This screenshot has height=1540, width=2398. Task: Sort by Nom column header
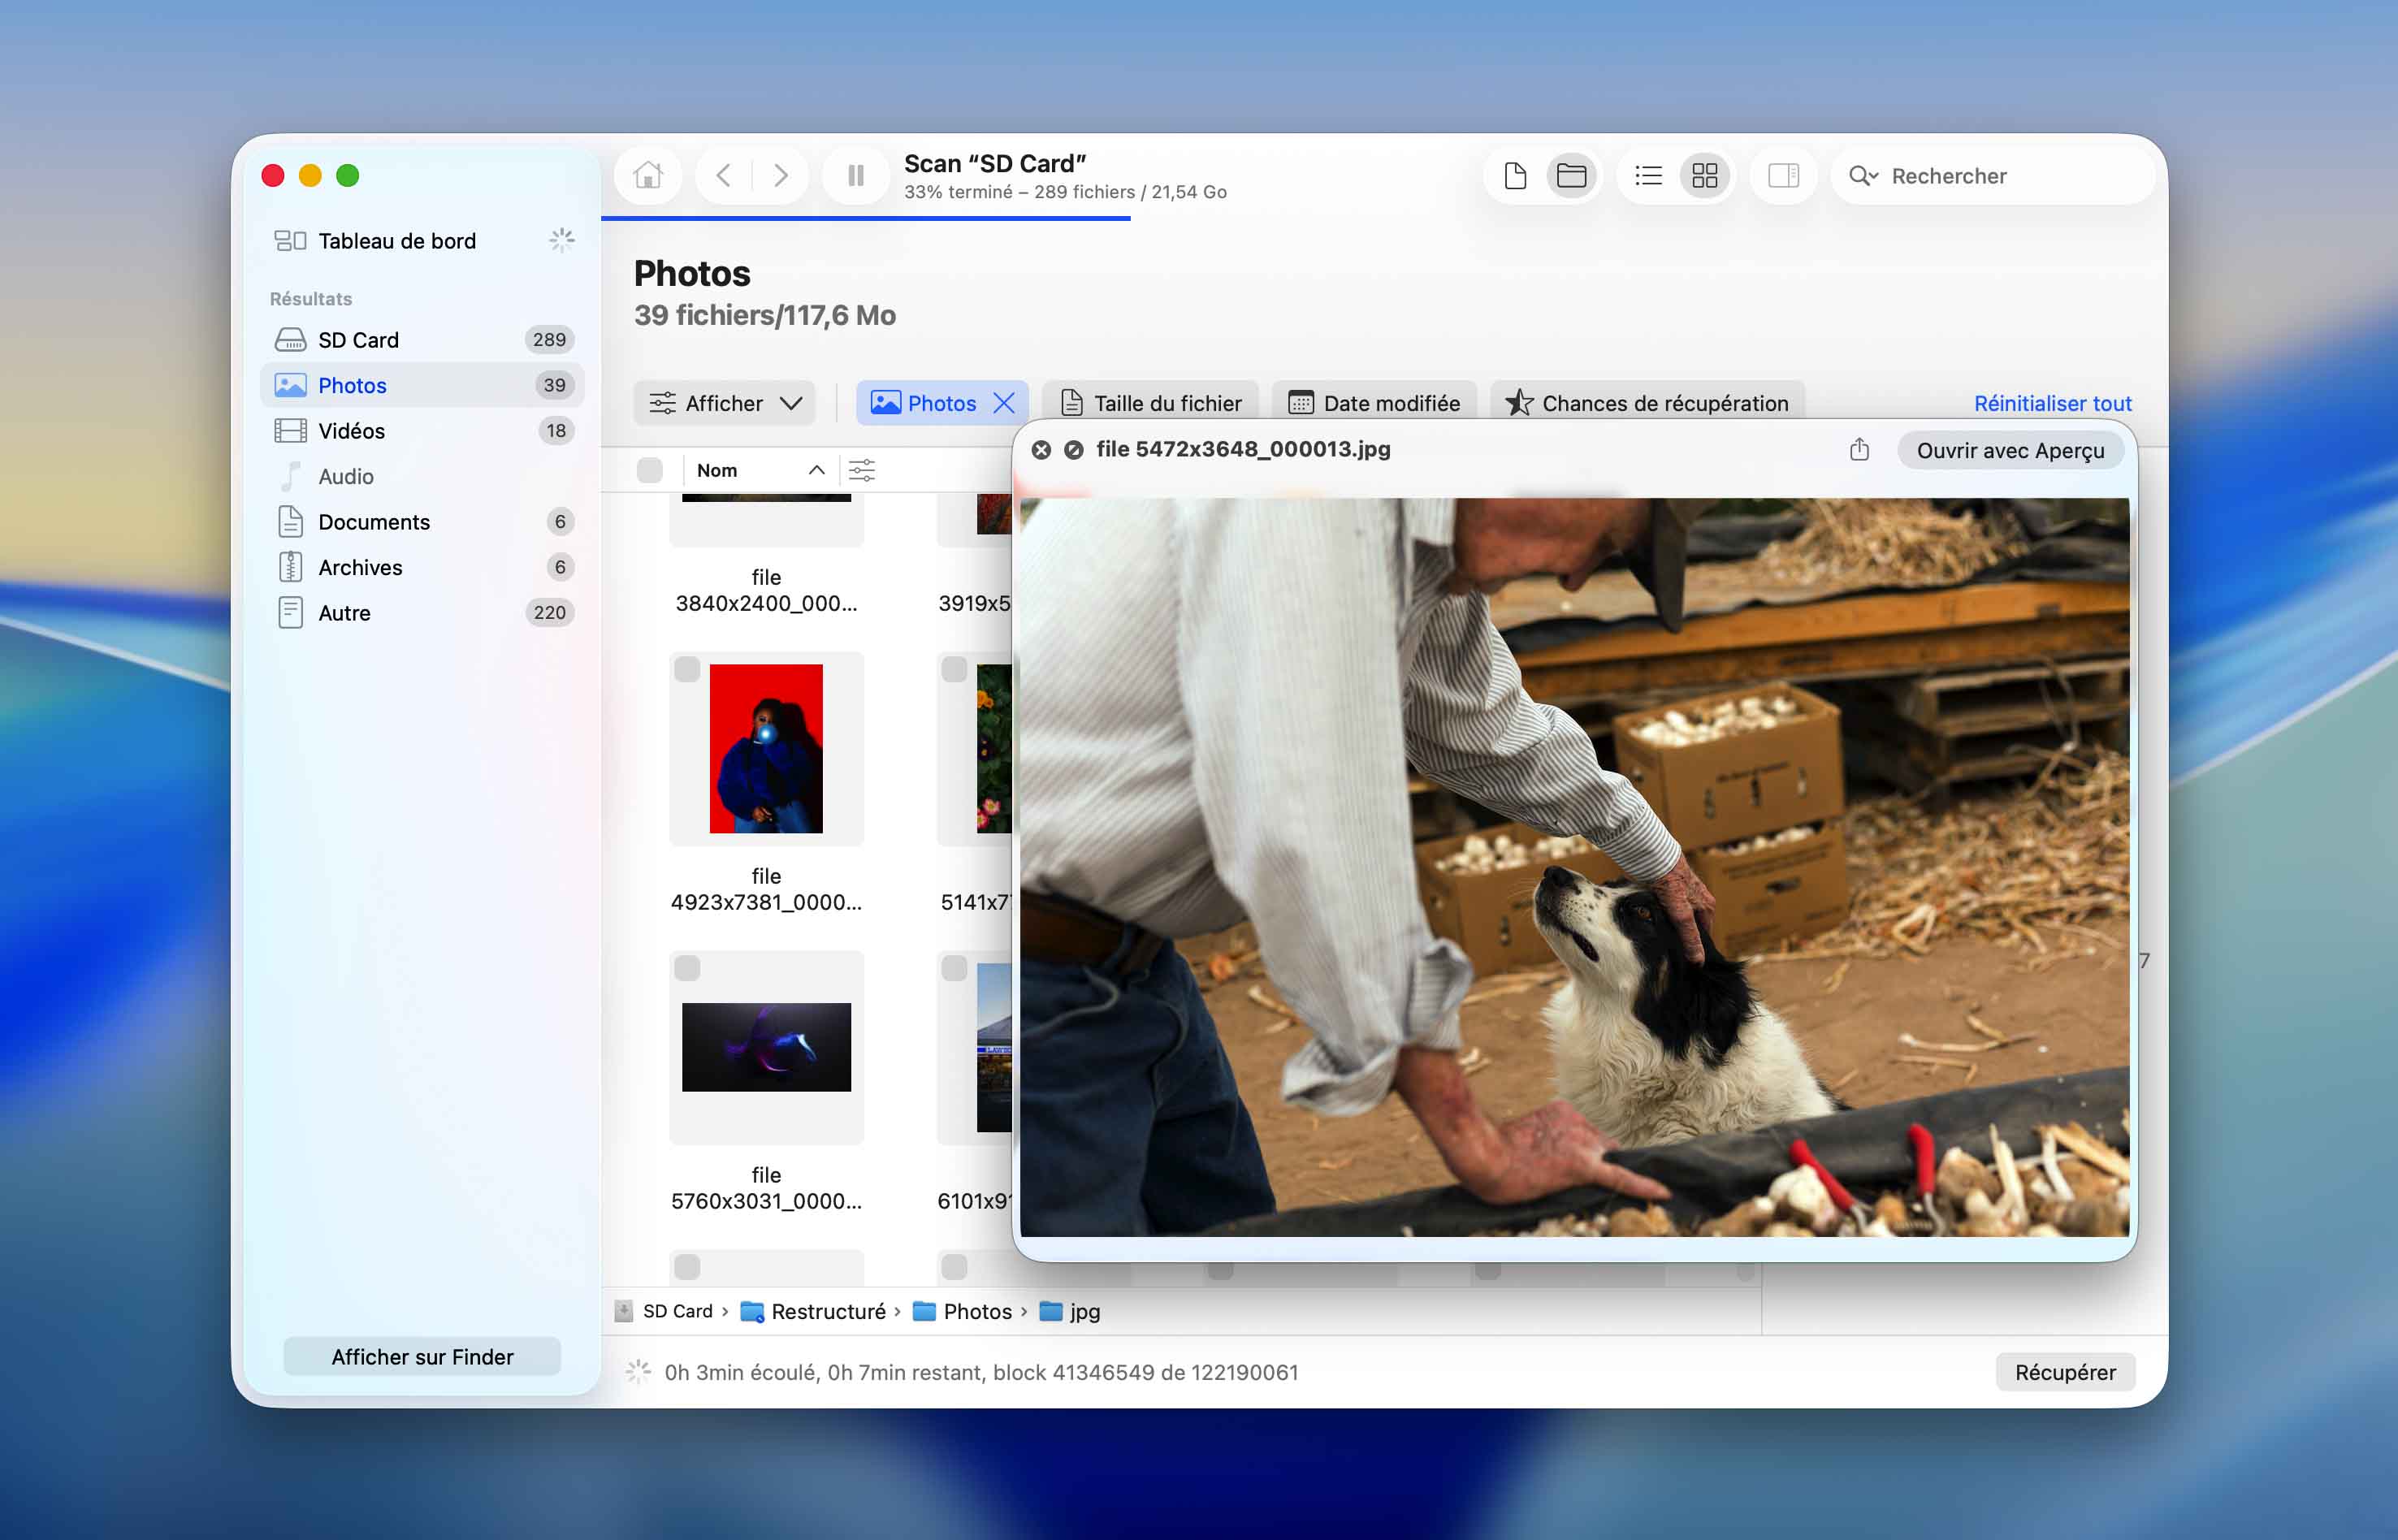[x=760, y=470]
